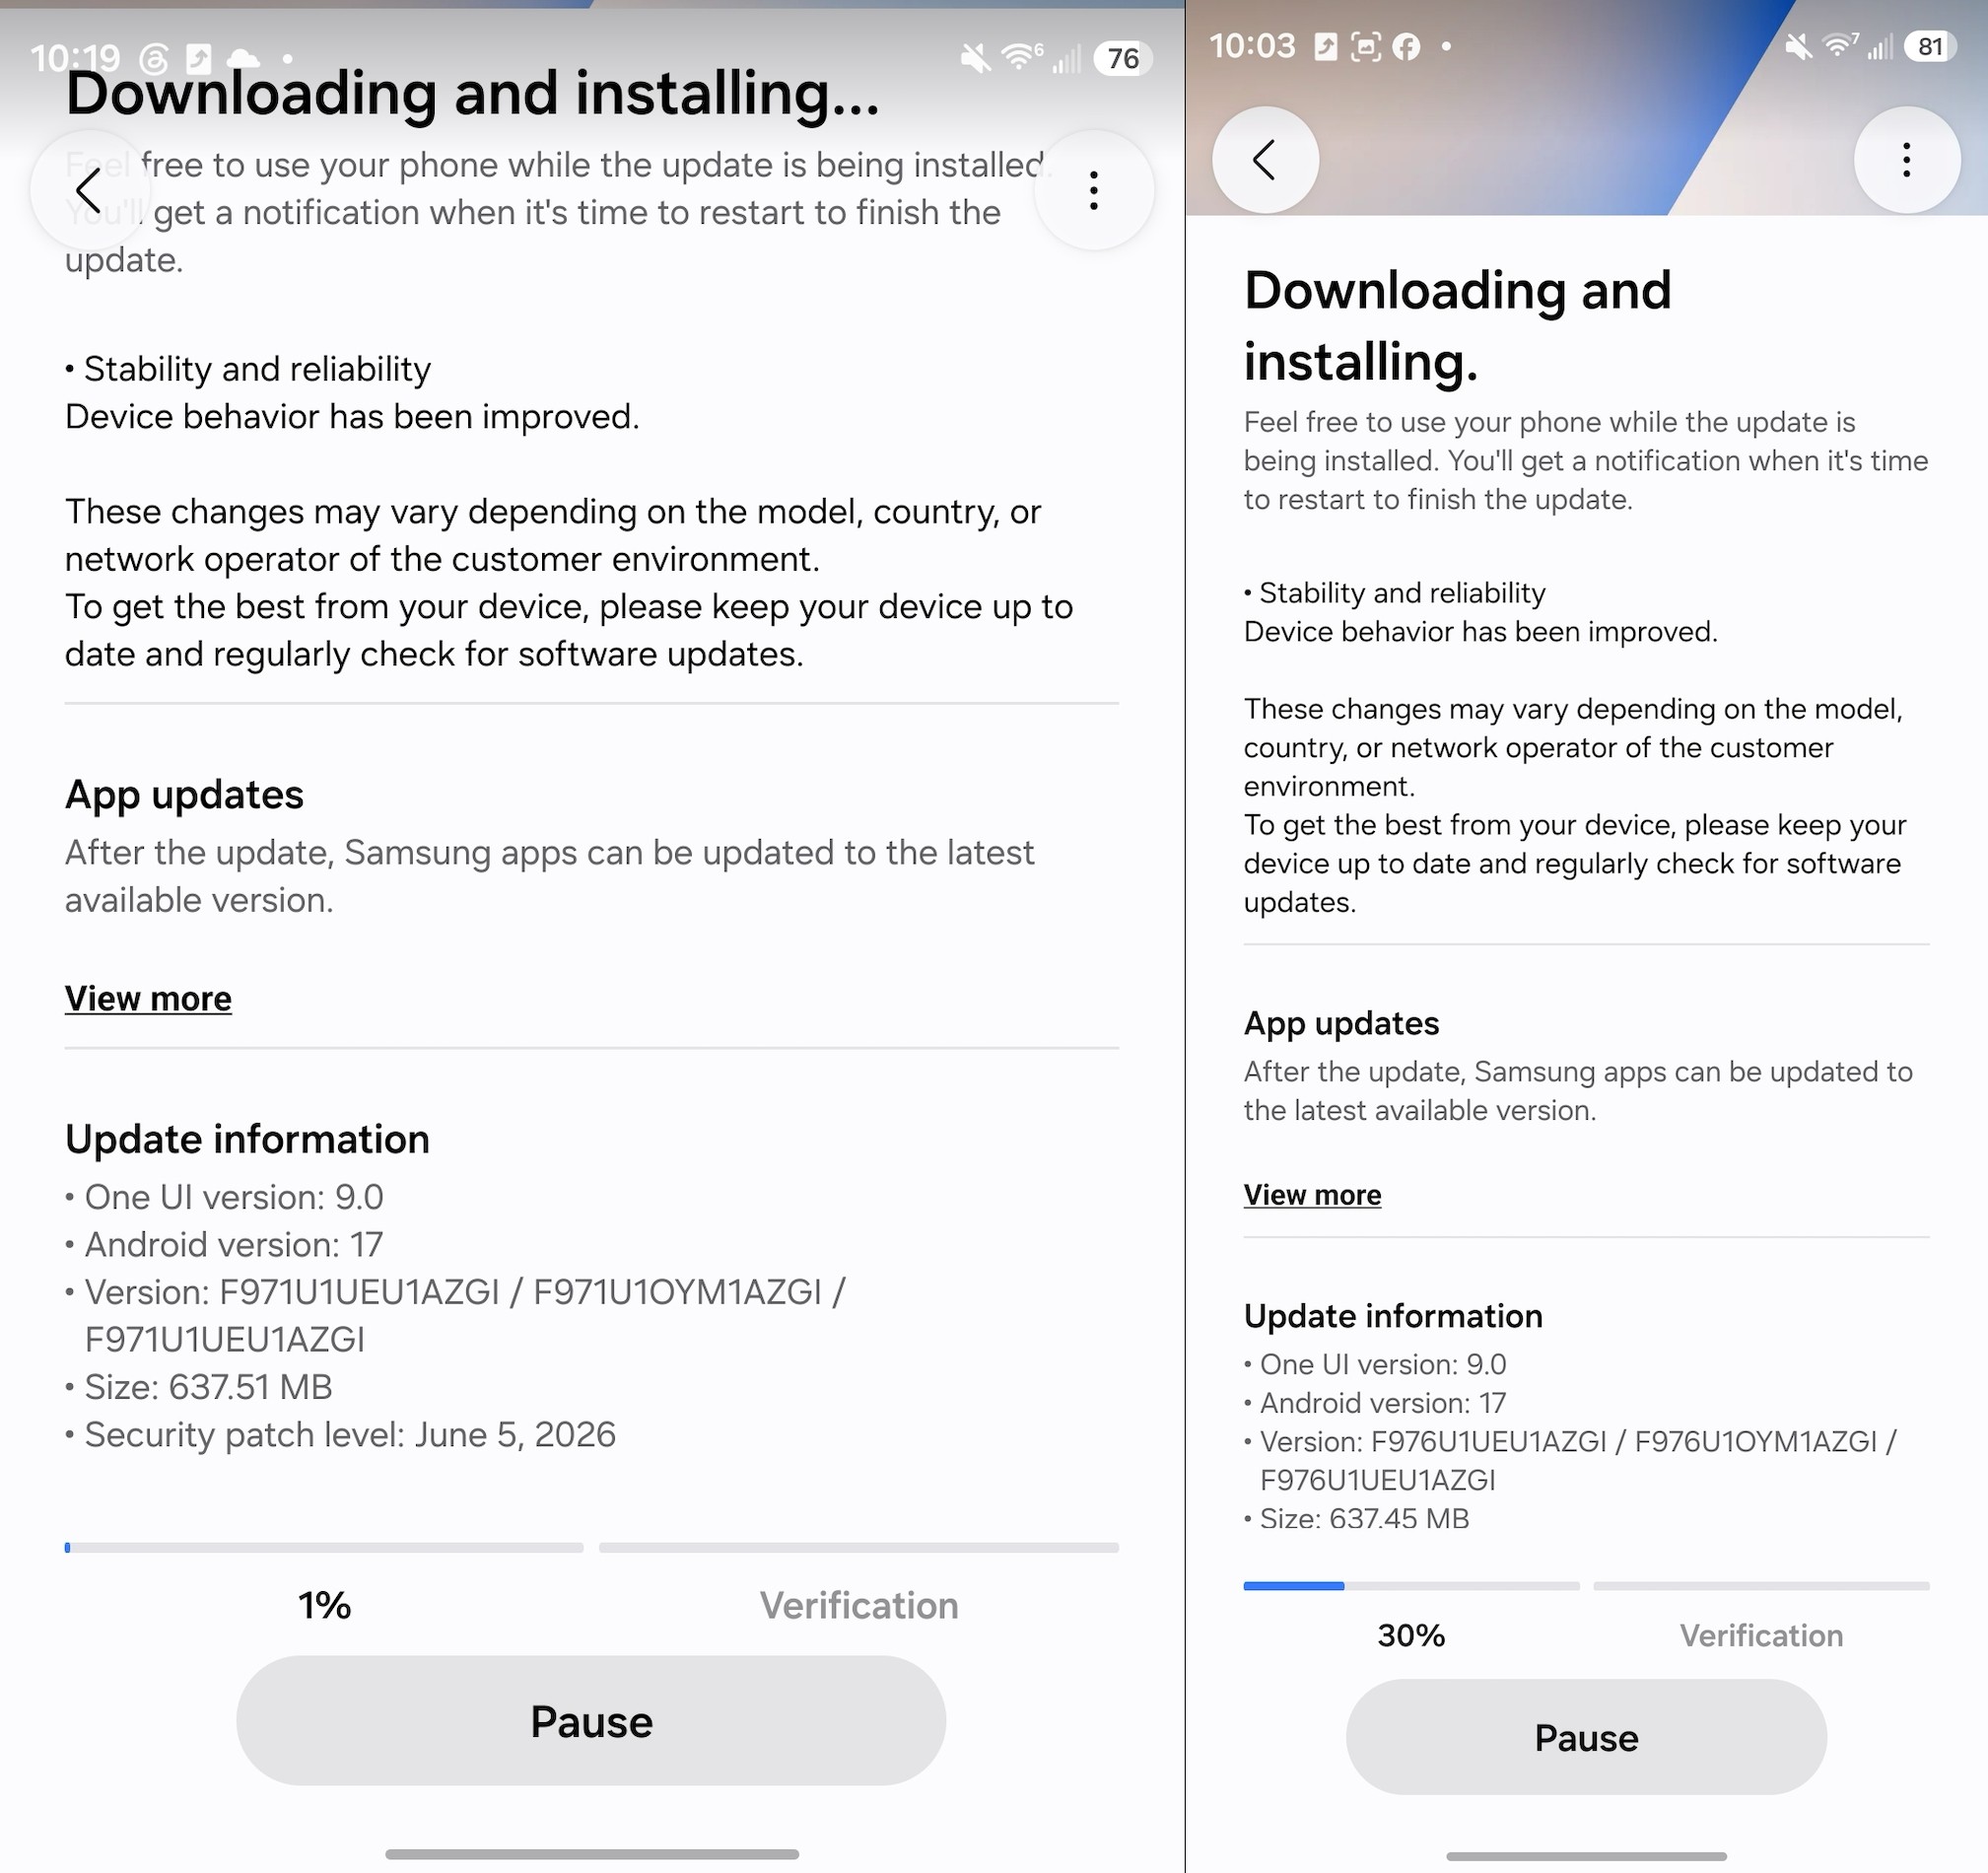The image size is (1988, 1873).
Task: Tap Wi-Fi icon in left status bar
Action: point(1020,57)
